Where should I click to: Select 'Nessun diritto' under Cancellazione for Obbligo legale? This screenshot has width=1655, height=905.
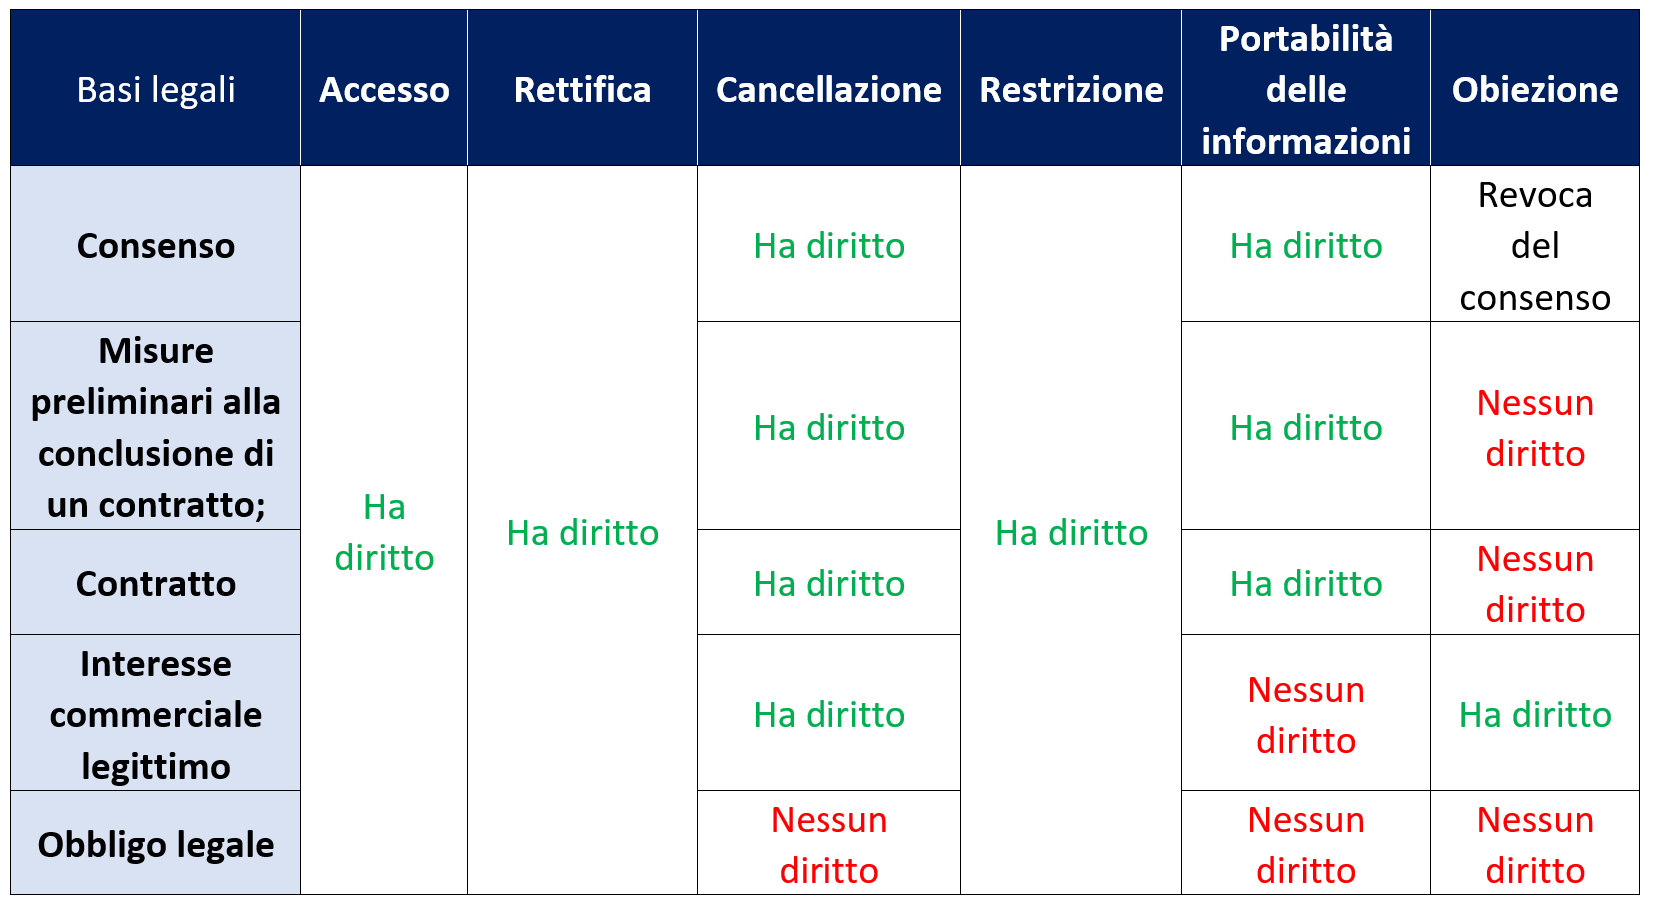point(829,843)
